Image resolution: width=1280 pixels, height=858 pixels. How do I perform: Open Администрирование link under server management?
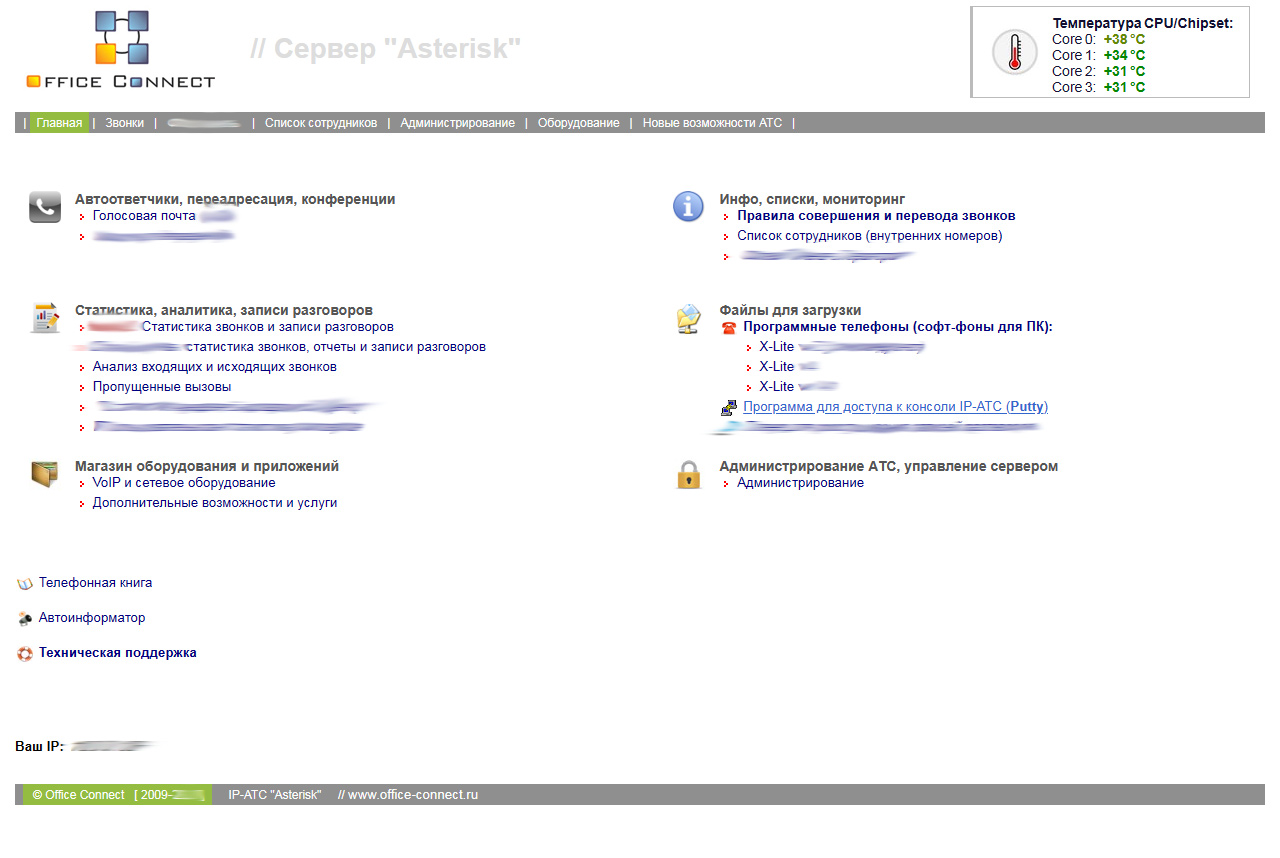click(x=800, y=483)
